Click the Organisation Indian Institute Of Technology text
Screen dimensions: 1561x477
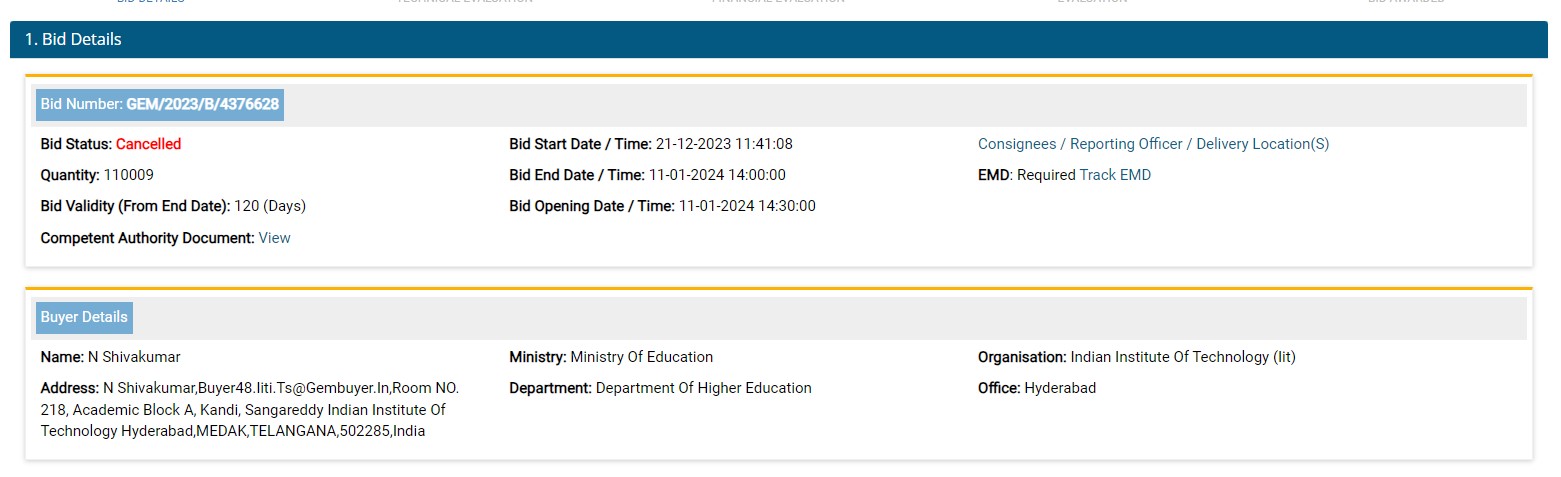pyautogui.click(x=1182, y=357)
